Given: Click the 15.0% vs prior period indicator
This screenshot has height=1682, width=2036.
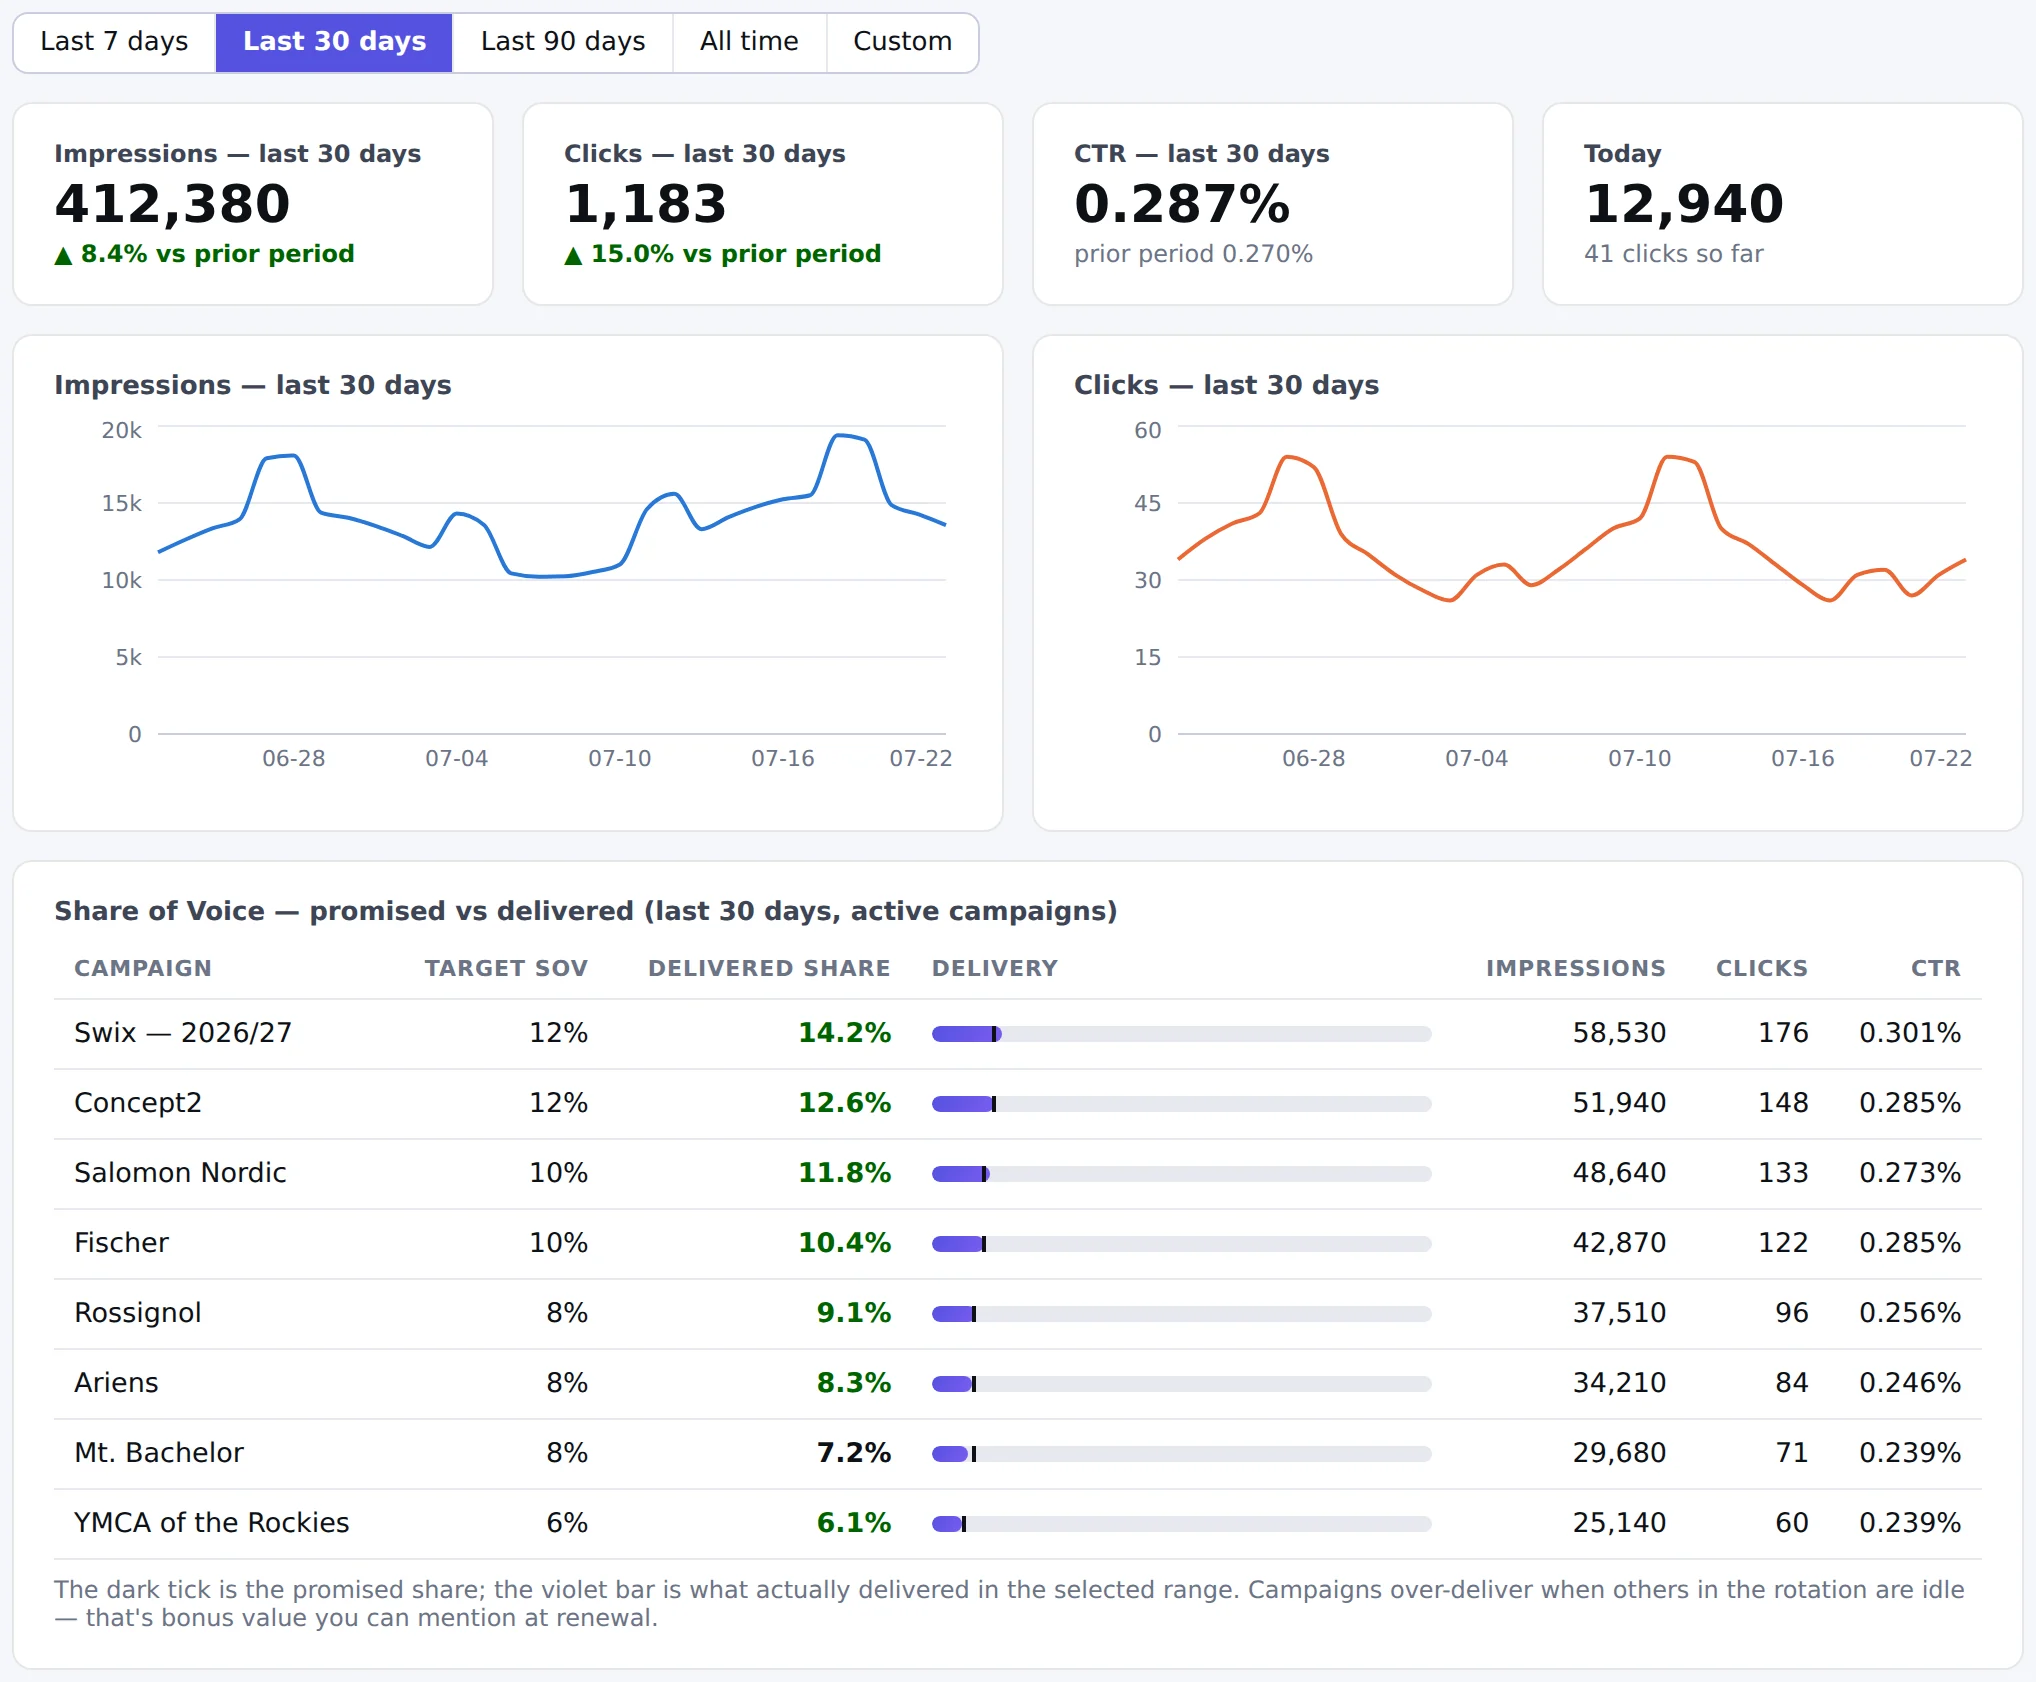Looking at the screenshot, I should click(x=722, y=254).
